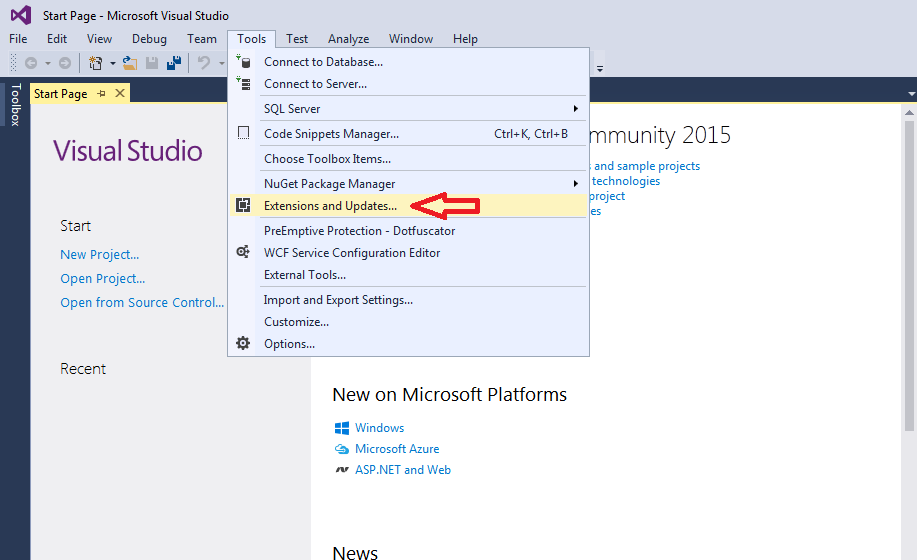Image resolution: width=917 pixels, height=560 pixels.
Task: Click the Save toolbar icon
Action: coord(152,63)
